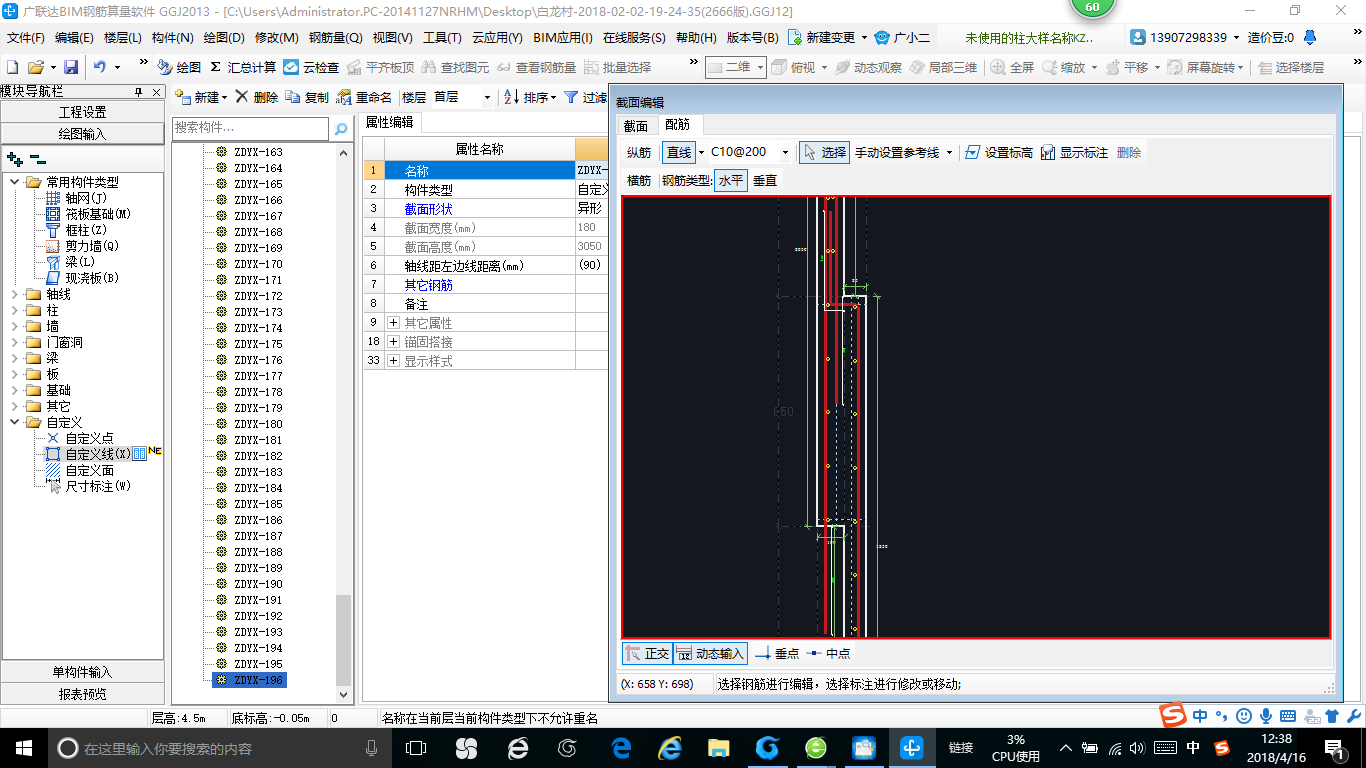This screenshot has height=768, width=1366.
Task: Click 复制 copy component
Action: [307, 97]
